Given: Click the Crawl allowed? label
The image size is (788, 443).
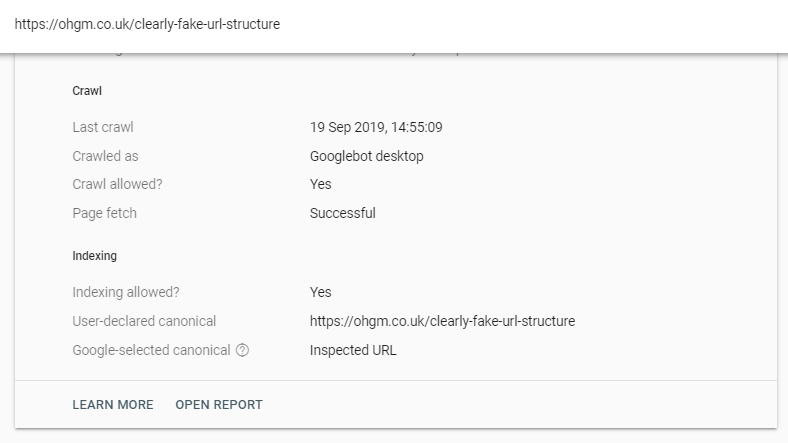Looking at the screenshot, I should 118,184.
